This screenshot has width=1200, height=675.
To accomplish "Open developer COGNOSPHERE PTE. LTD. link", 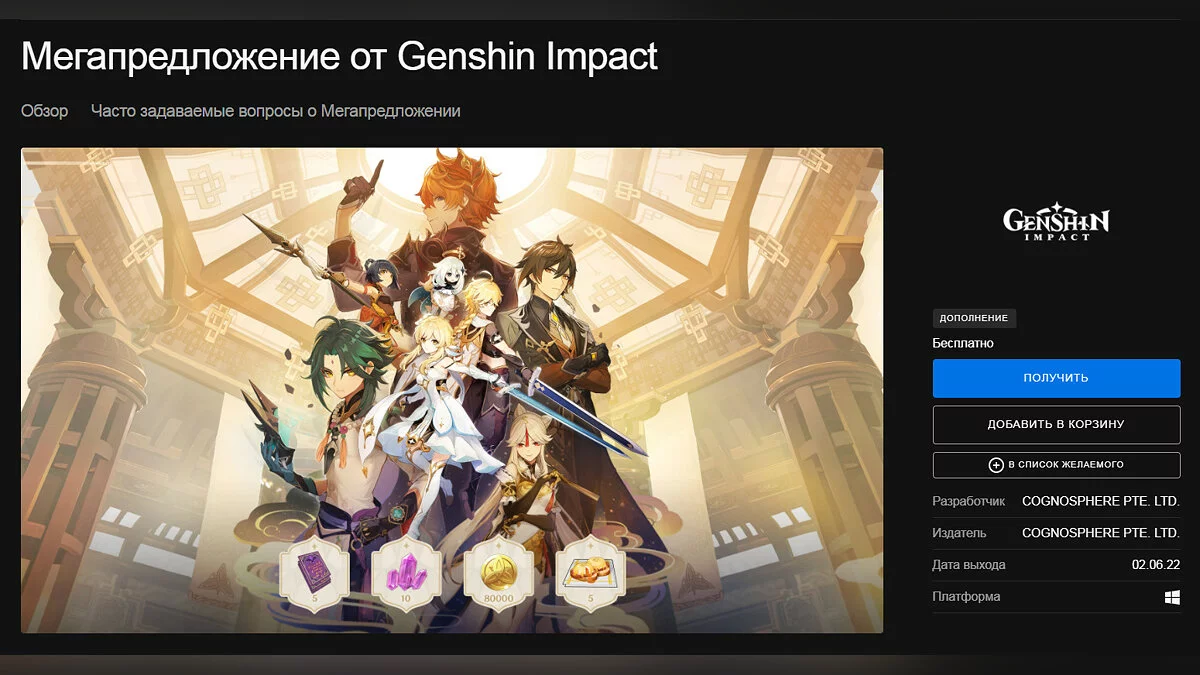I will coord(1101,501).
